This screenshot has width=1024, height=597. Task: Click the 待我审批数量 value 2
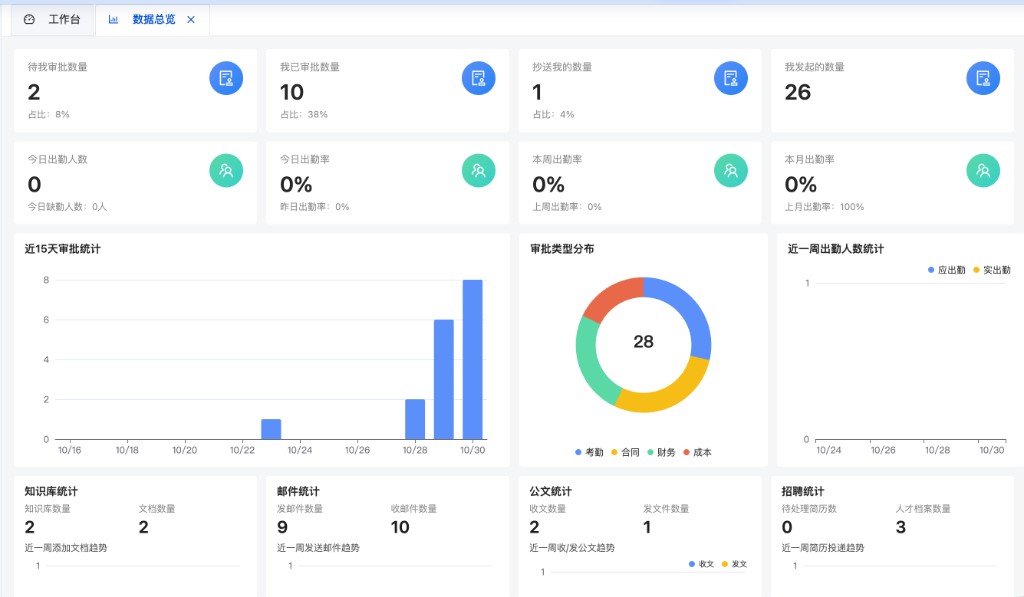34,92
